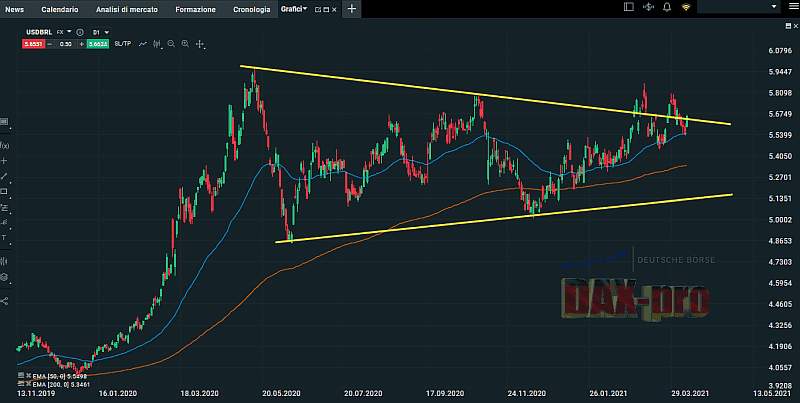Click the red sell price button
This screenshot has height=403, width=800.
point(33,44)
